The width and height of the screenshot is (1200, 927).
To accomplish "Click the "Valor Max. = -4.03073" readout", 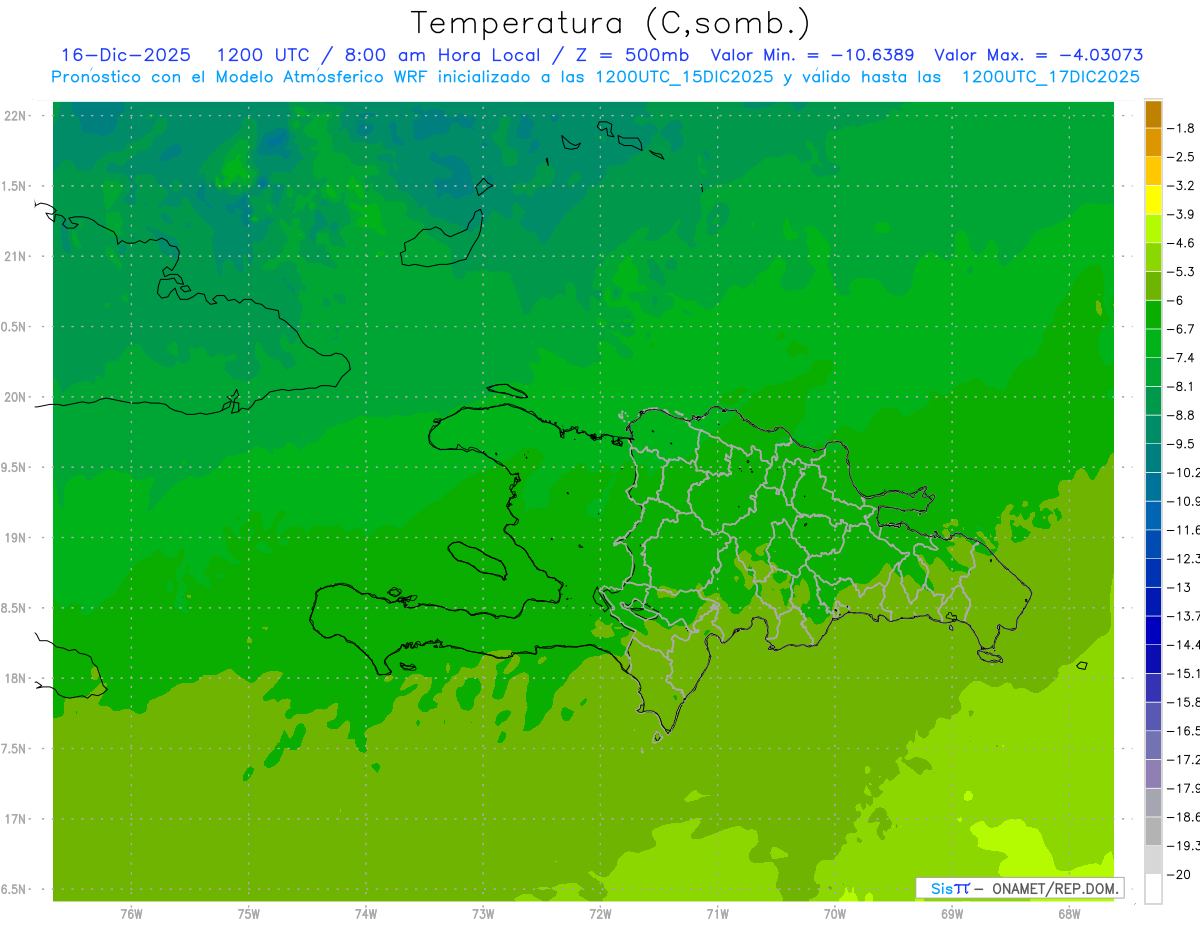I will coord(1038,55).
